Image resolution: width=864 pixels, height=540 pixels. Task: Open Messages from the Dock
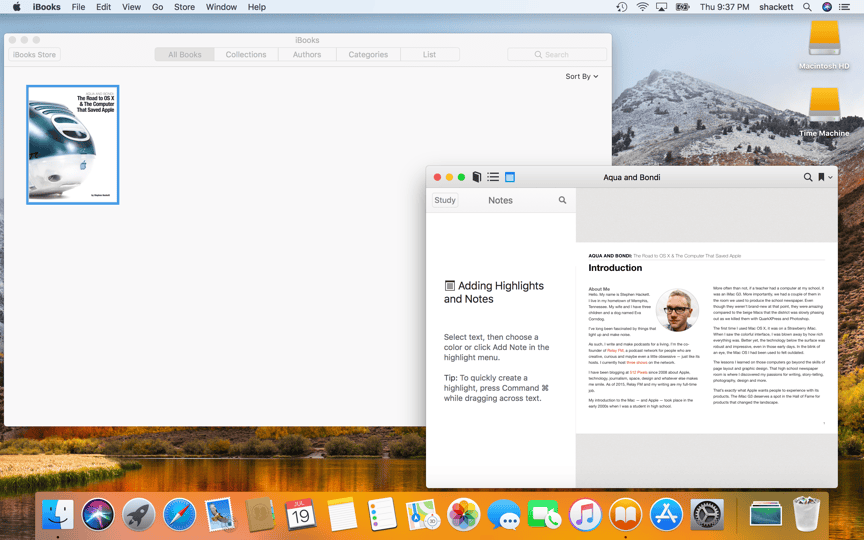coord(503,515)
